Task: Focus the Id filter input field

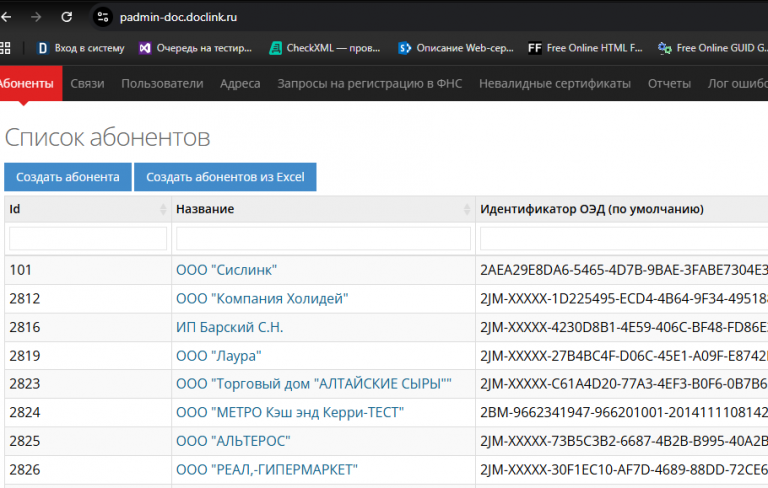Action: tap(88, 239)
